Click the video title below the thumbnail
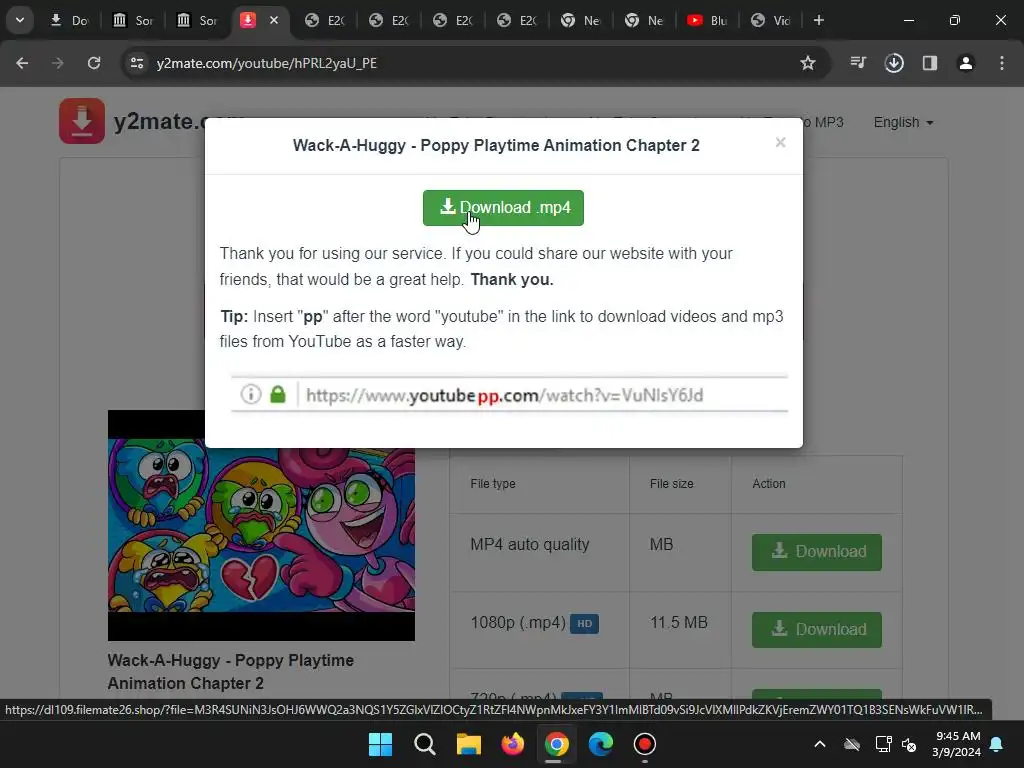 coord(231,672)
